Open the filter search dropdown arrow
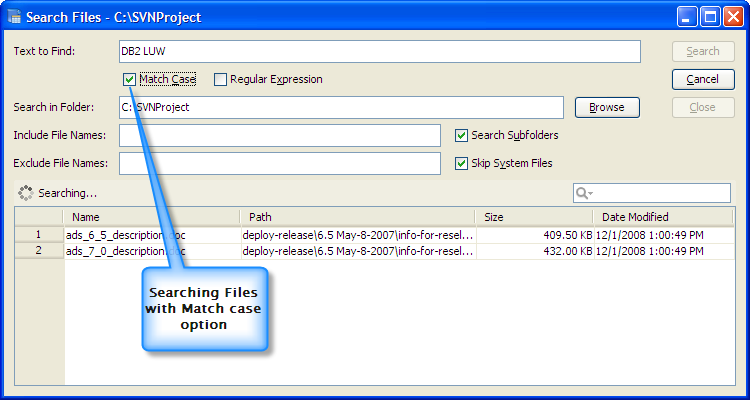 (591, 193)
